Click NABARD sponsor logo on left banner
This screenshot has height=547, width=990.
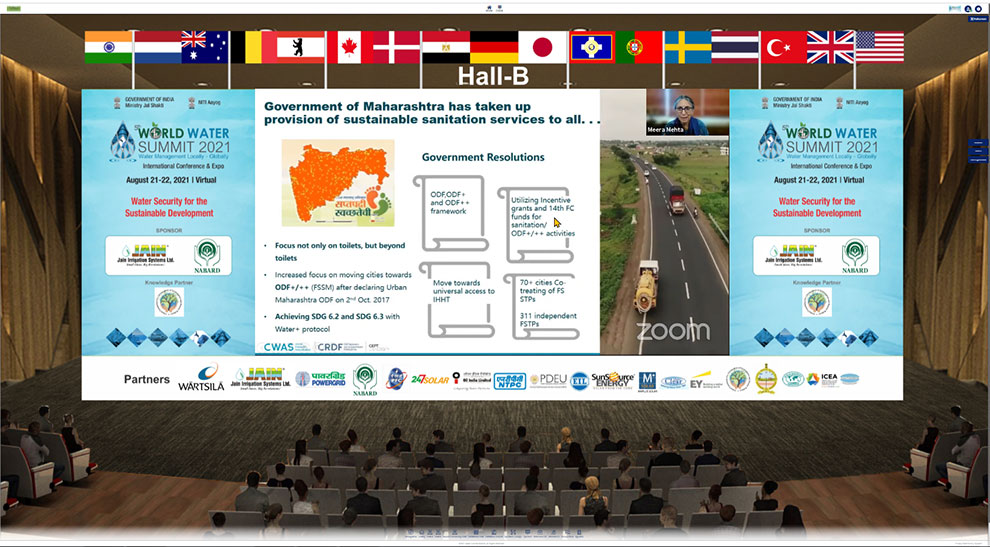click(x=207, y=256)
